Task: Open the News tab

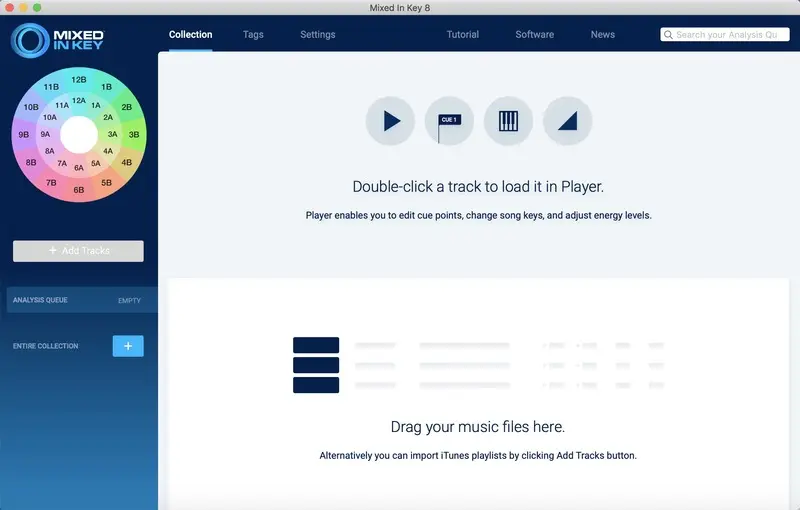Action: pyautogui.click(x=603, y=35)
